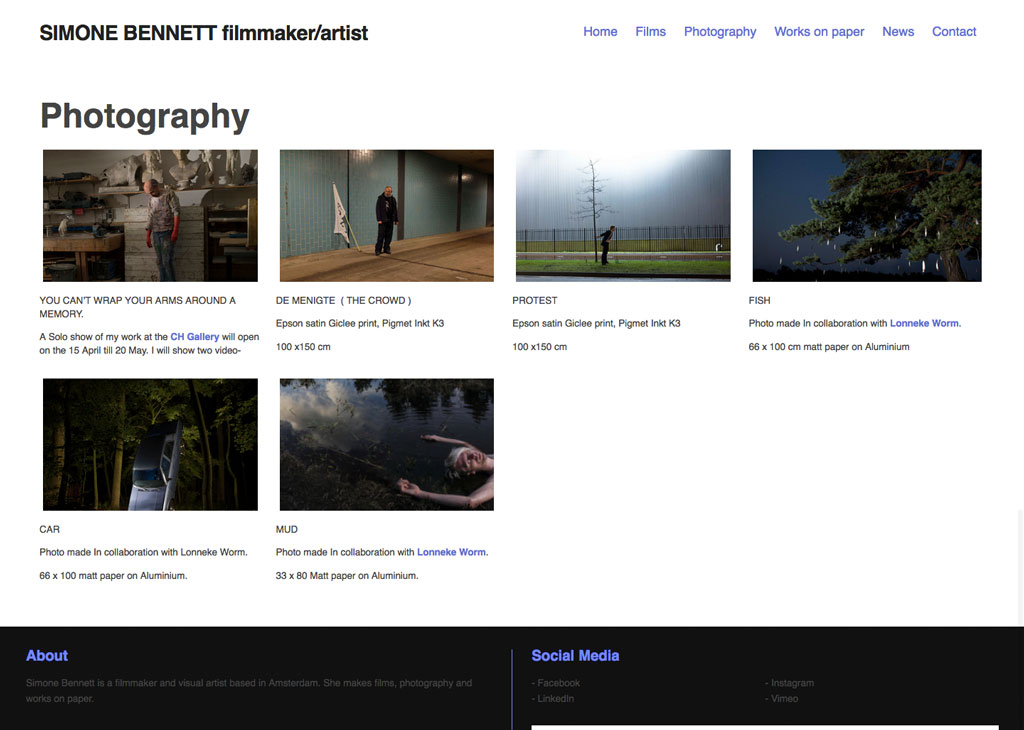View the De Menigte flag photo
This screenshot has width=1024, height=730.
coord(386,215)
